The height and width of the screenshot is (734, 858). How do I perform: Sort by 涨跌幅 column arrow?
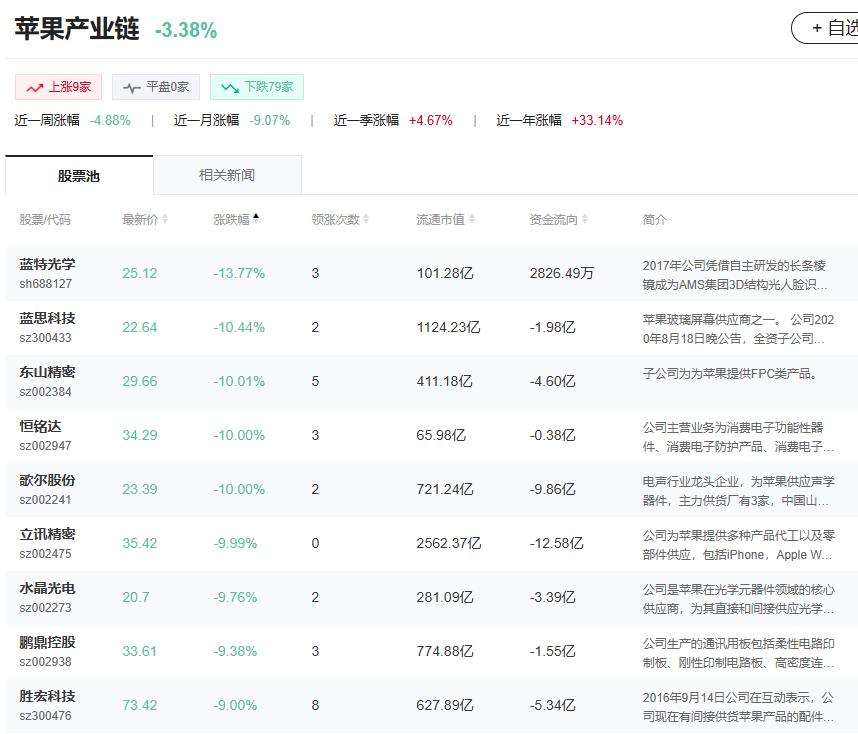point(256,219)
